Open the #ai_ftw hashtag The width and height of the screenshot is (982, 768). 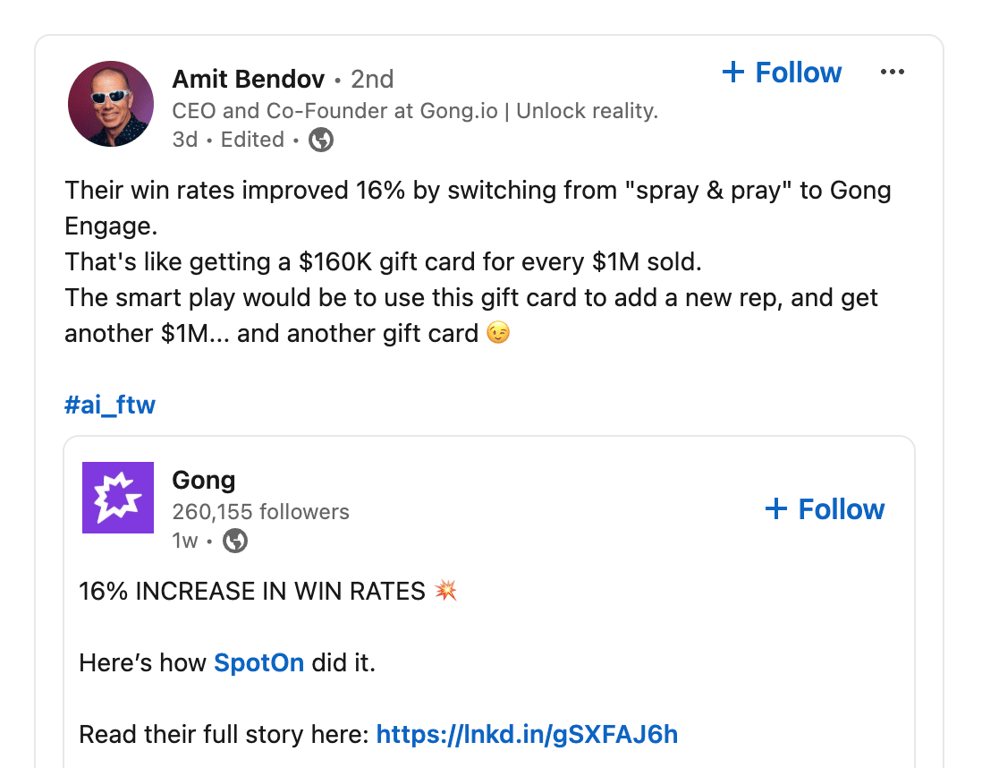click(110, 405)
